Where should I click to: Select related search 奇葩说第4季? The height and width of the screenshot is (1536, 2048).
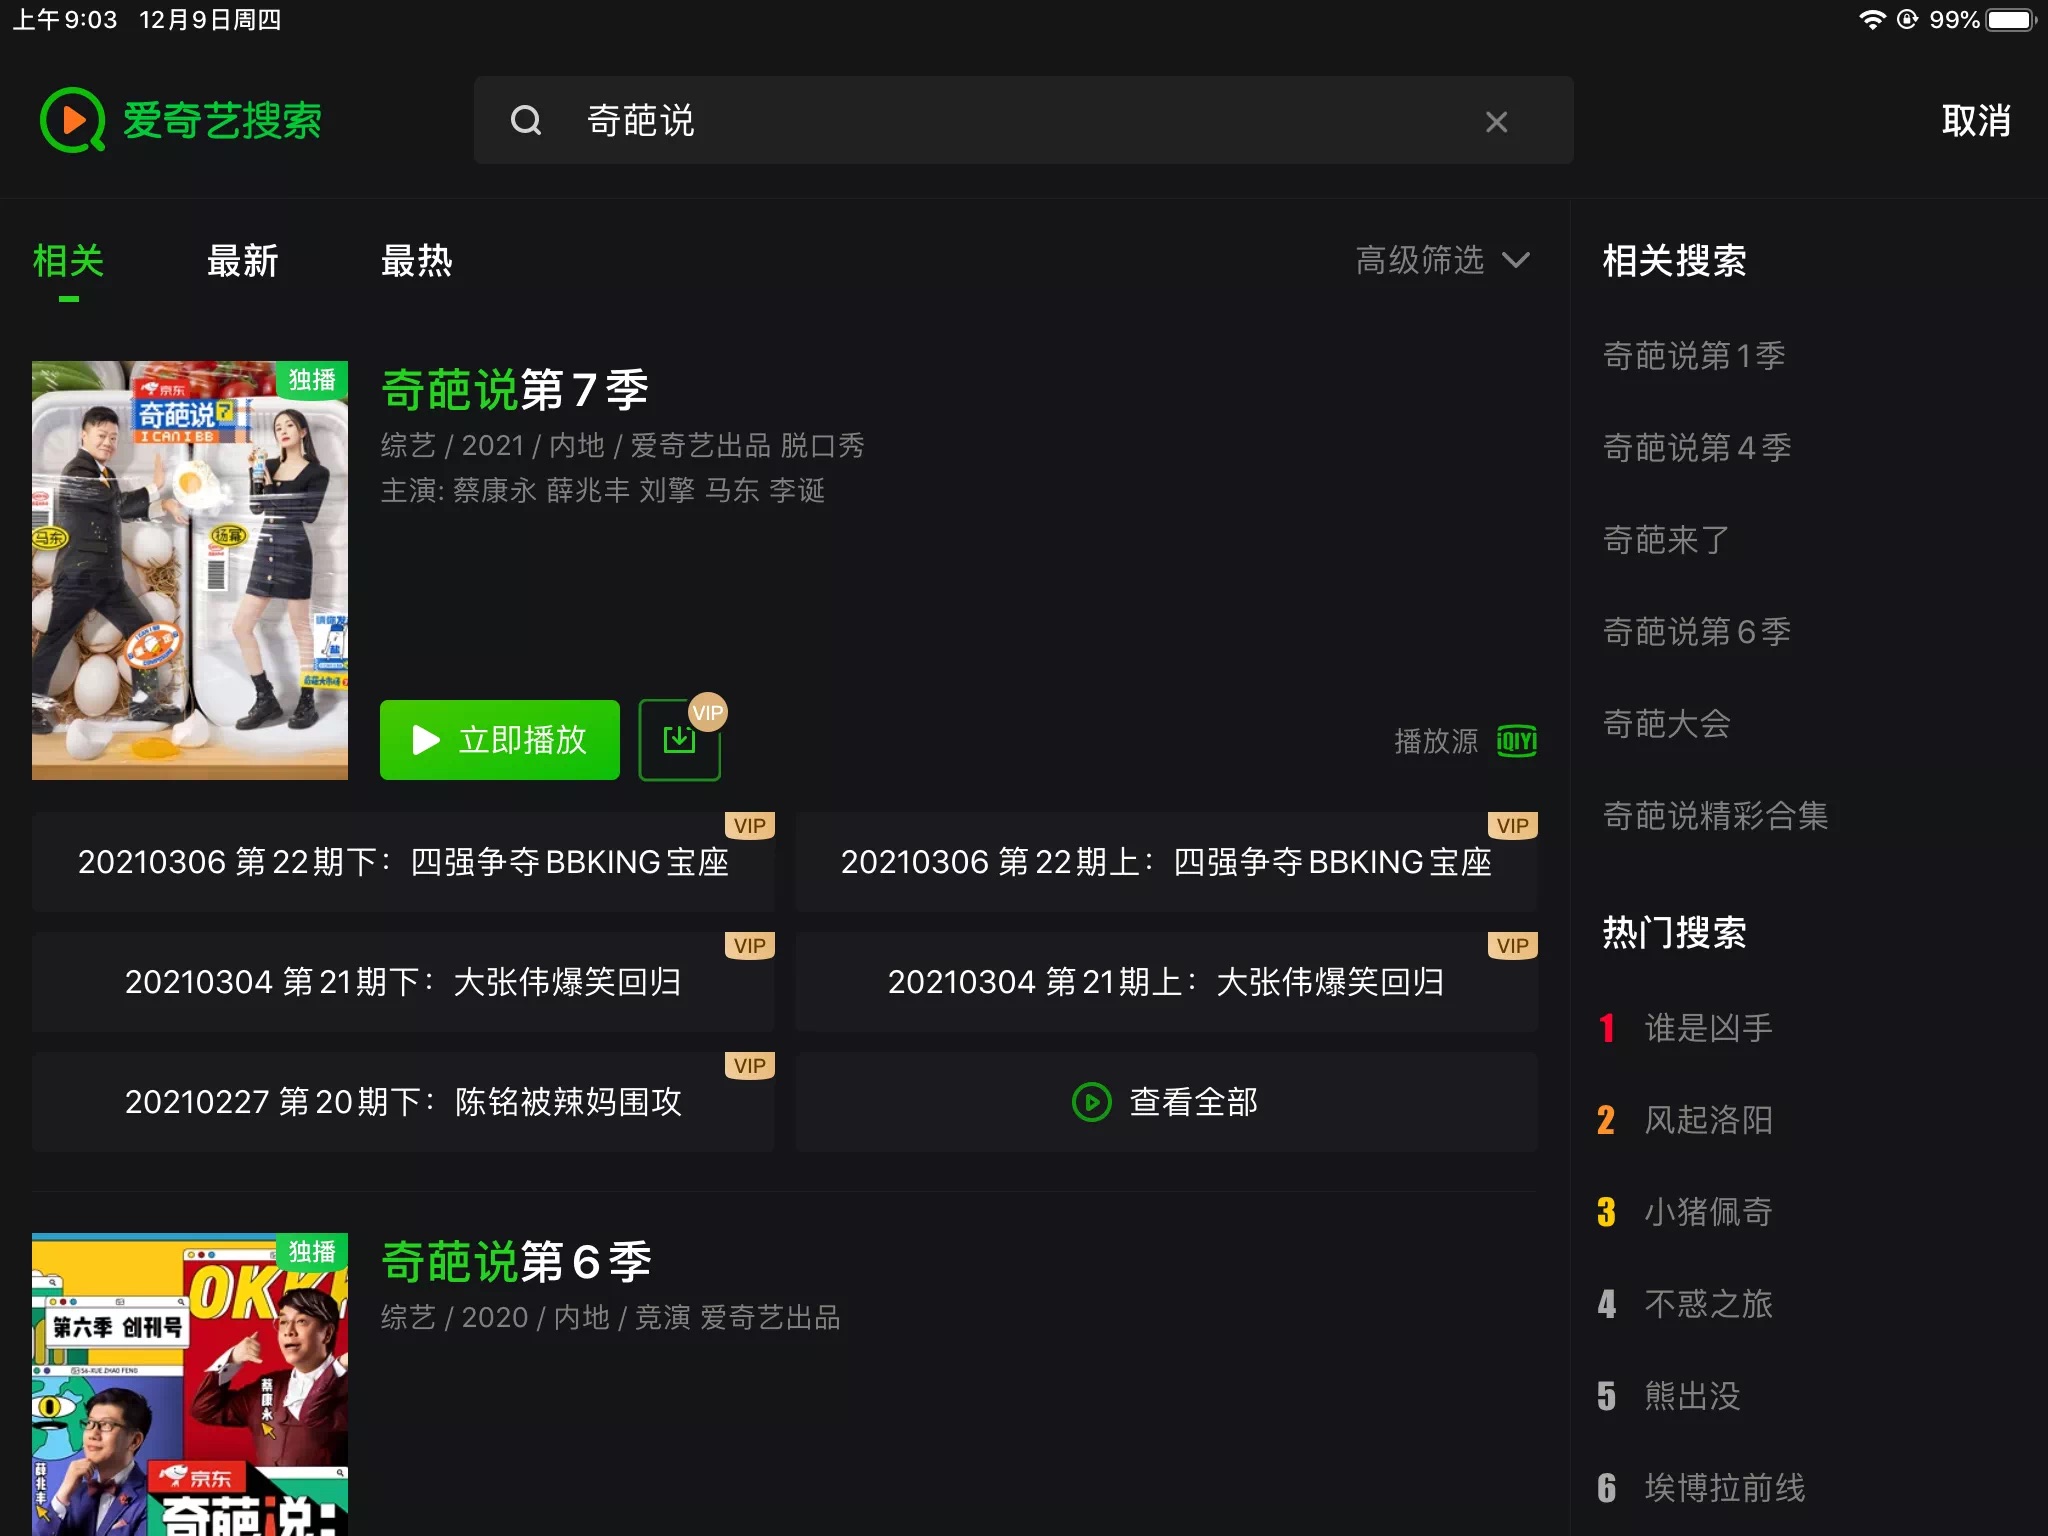tap(1697, 448)
